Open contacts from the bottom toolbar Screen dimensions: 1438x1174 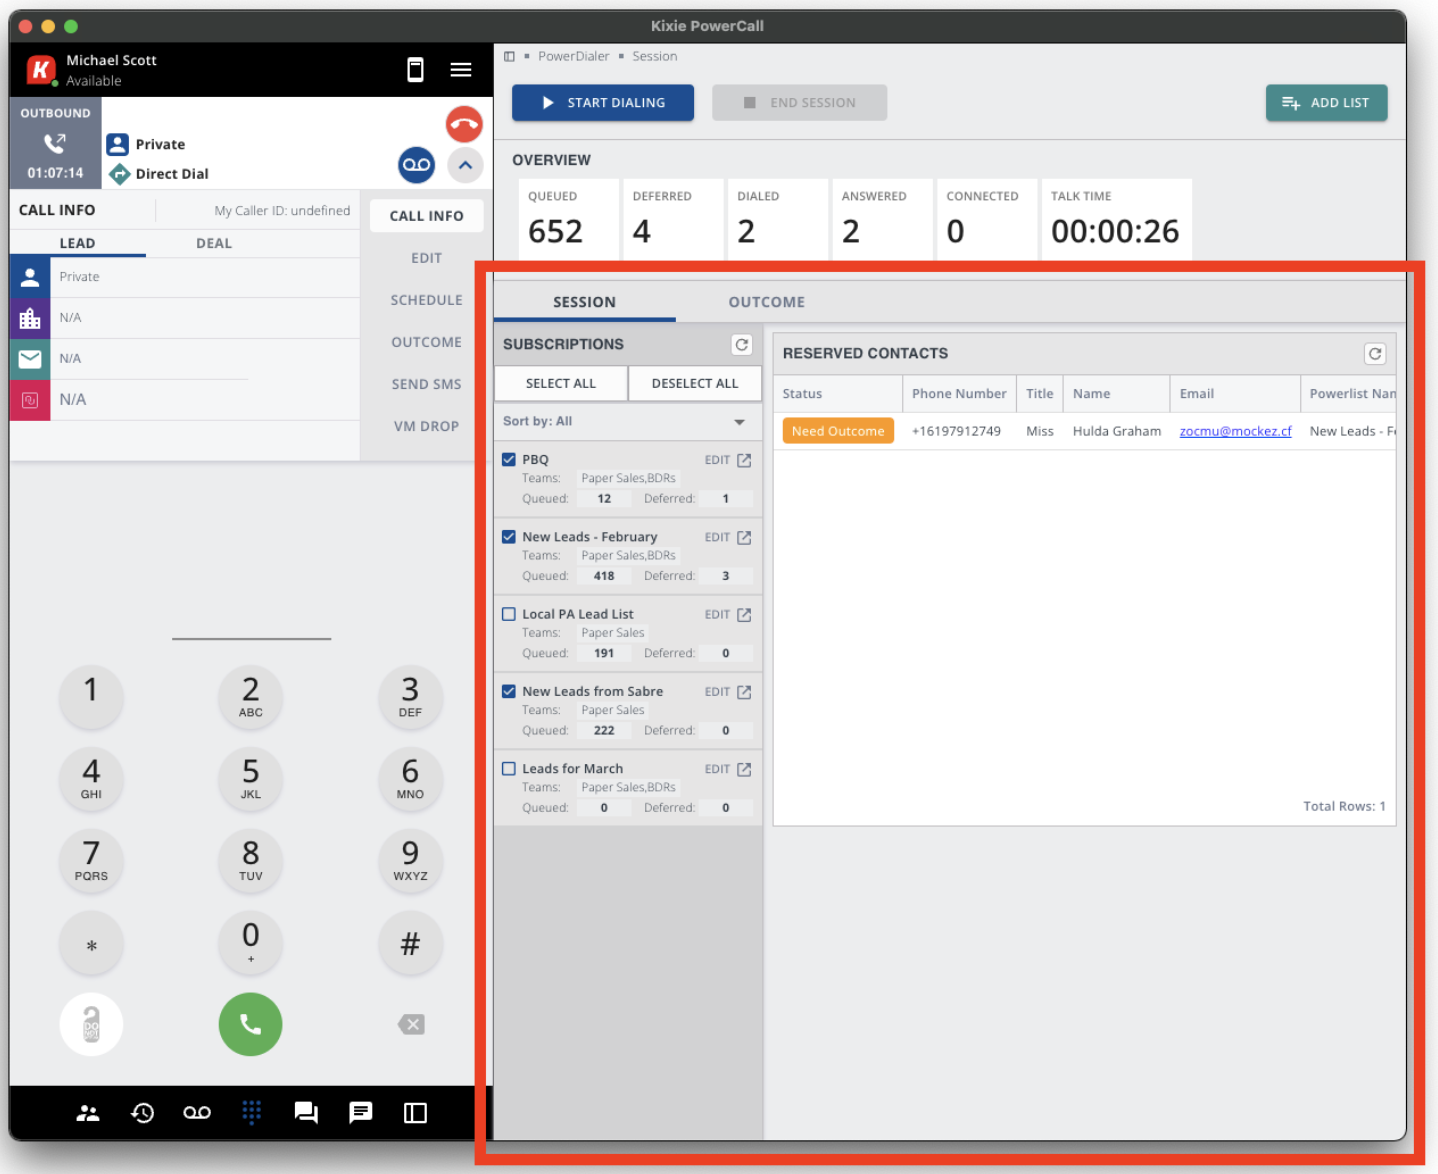click(x=88, y=1112)
